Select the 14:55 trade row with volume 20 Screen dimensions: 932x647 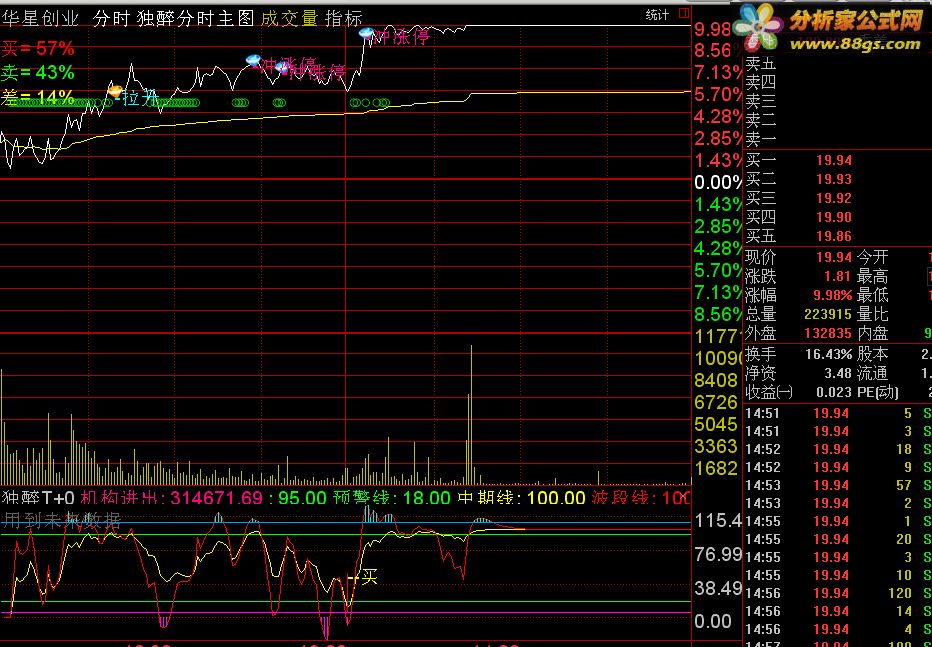[837, 539]
